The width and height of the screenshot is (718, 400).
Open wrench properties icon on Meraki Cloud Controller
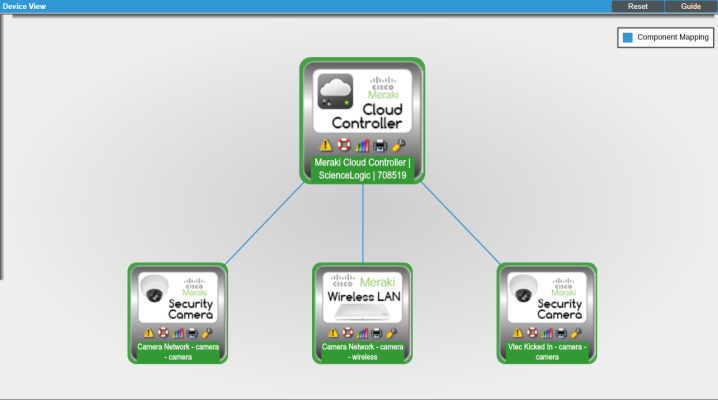(398, 145)
